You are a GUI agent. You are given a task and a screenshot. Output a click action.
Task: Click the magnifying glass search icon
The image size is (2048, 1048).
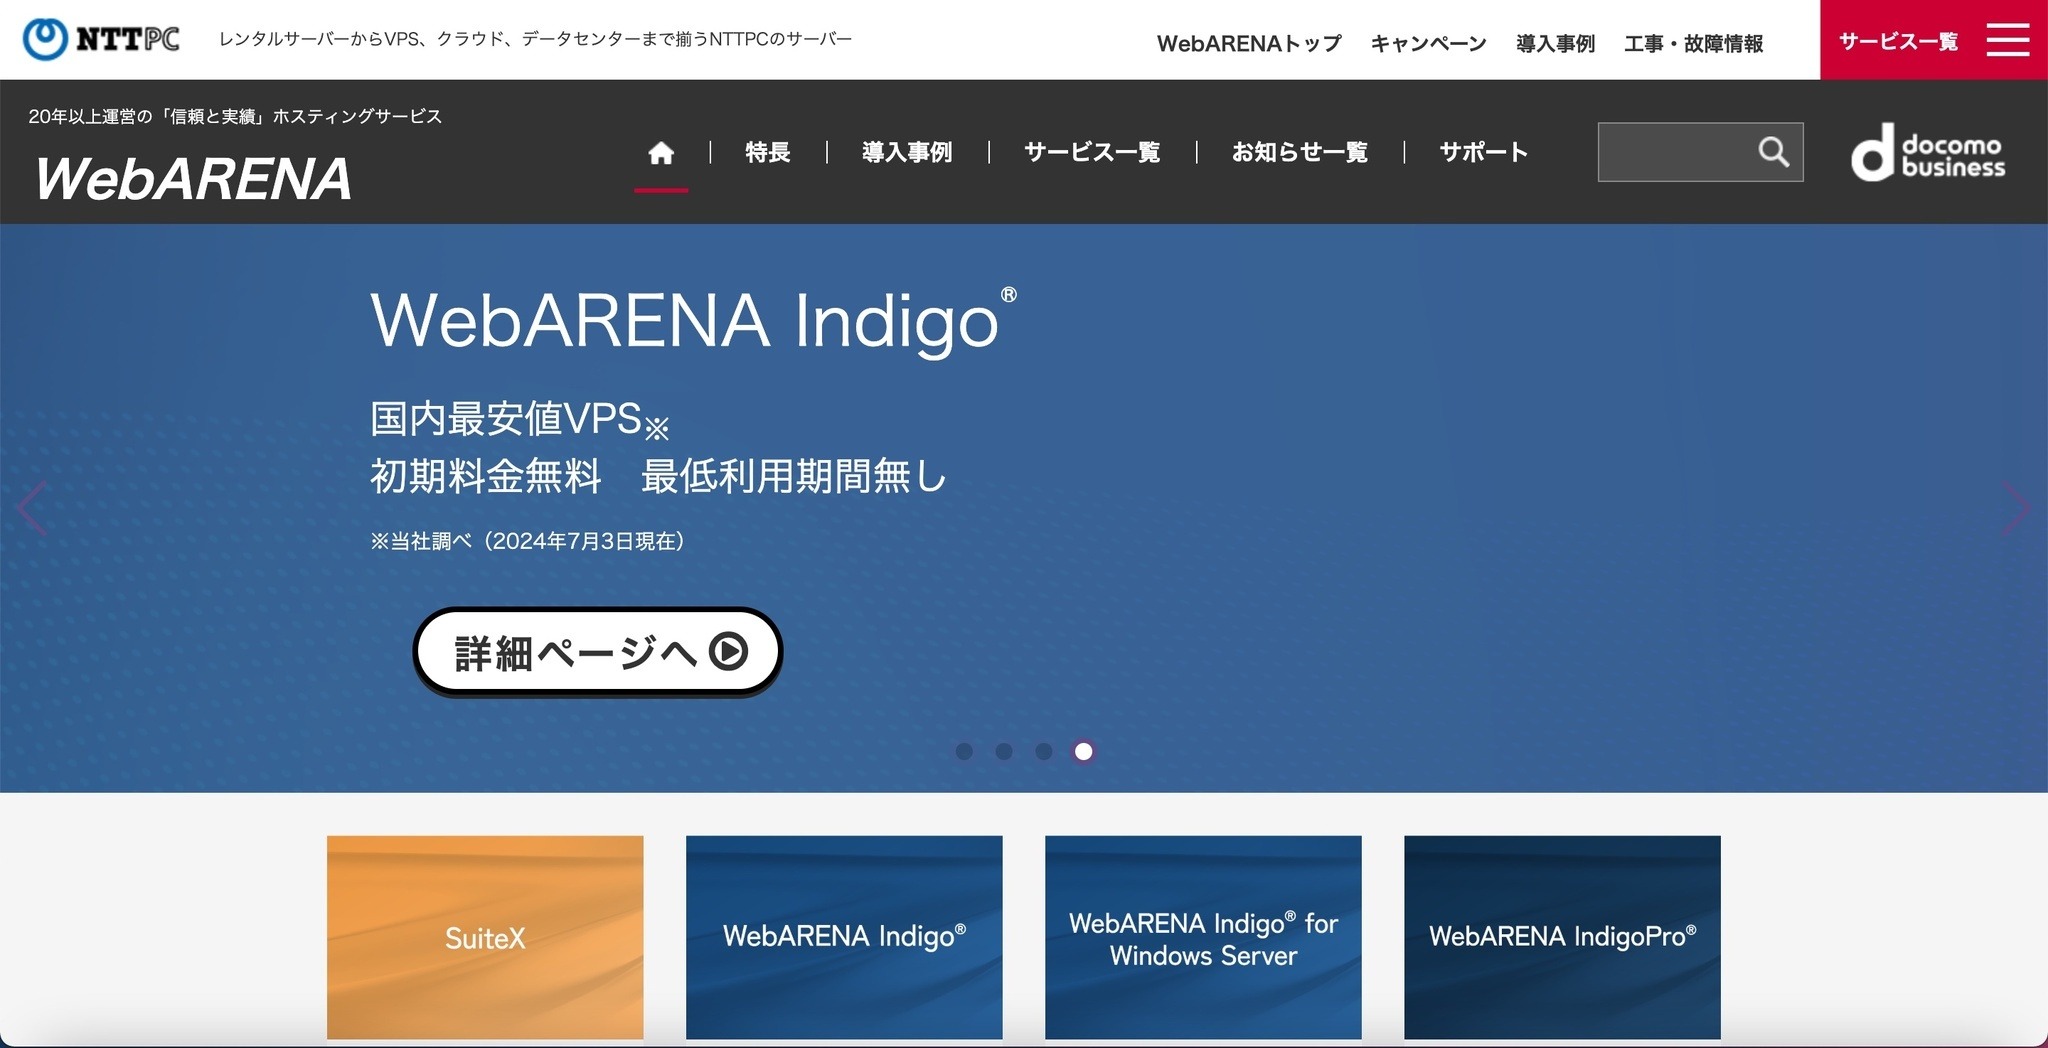pos(1773,152)
